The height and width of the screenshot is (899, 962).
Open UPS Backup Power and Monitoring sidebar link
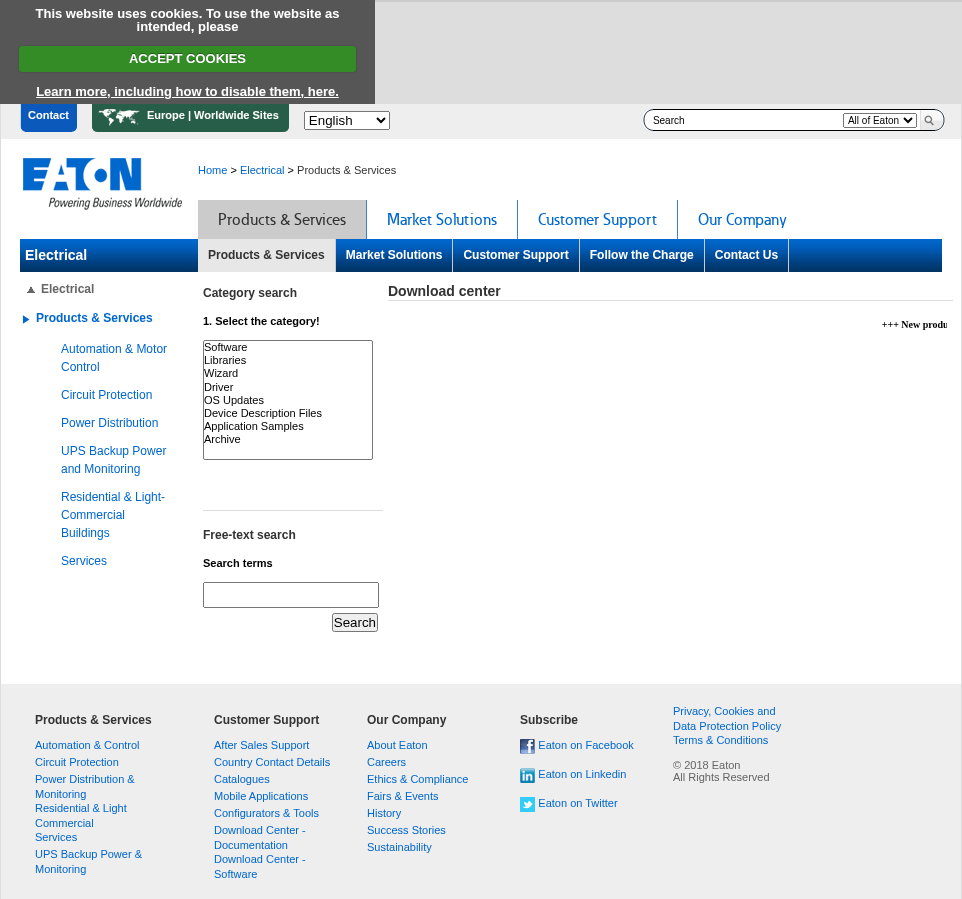[114, 460]
